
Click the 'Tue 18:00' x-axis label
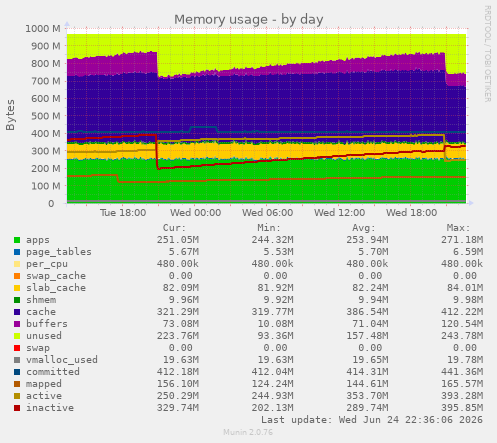[x=123, y=213]
